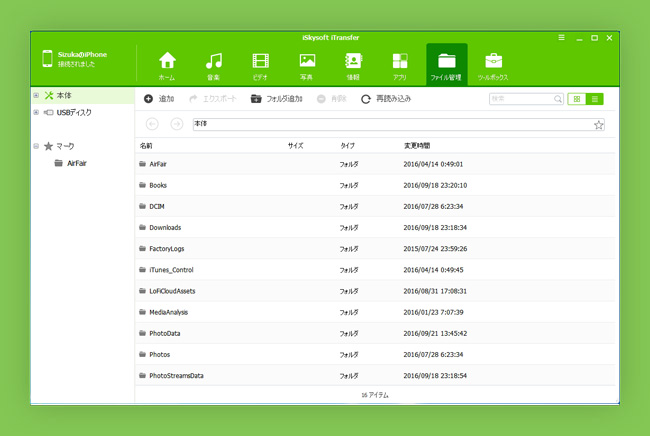Open the Information (情報) contacts tab

click(353, 65)
